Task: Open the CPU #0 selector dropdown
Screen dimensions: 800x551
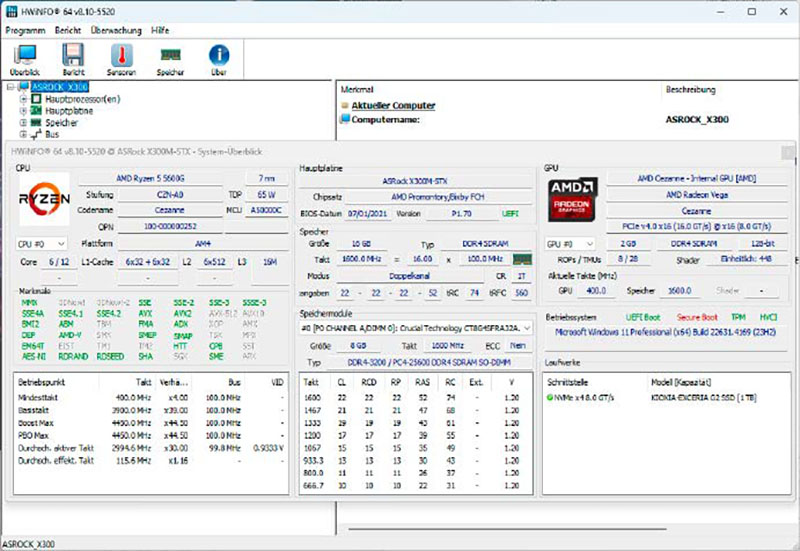Action: [x=42, y=243]
